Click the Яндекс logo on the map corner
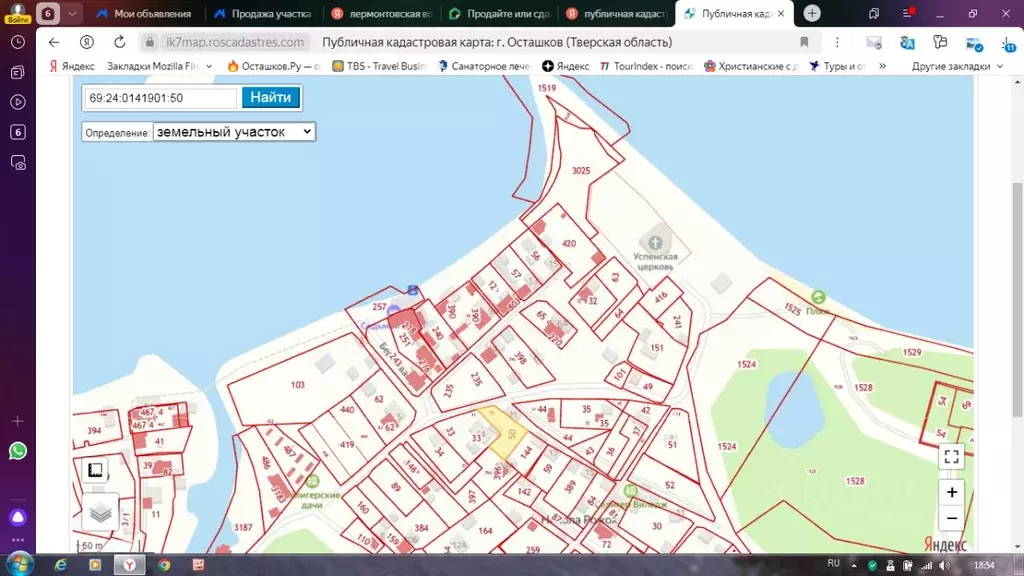The image size is (1024, 576). point(945,544)
